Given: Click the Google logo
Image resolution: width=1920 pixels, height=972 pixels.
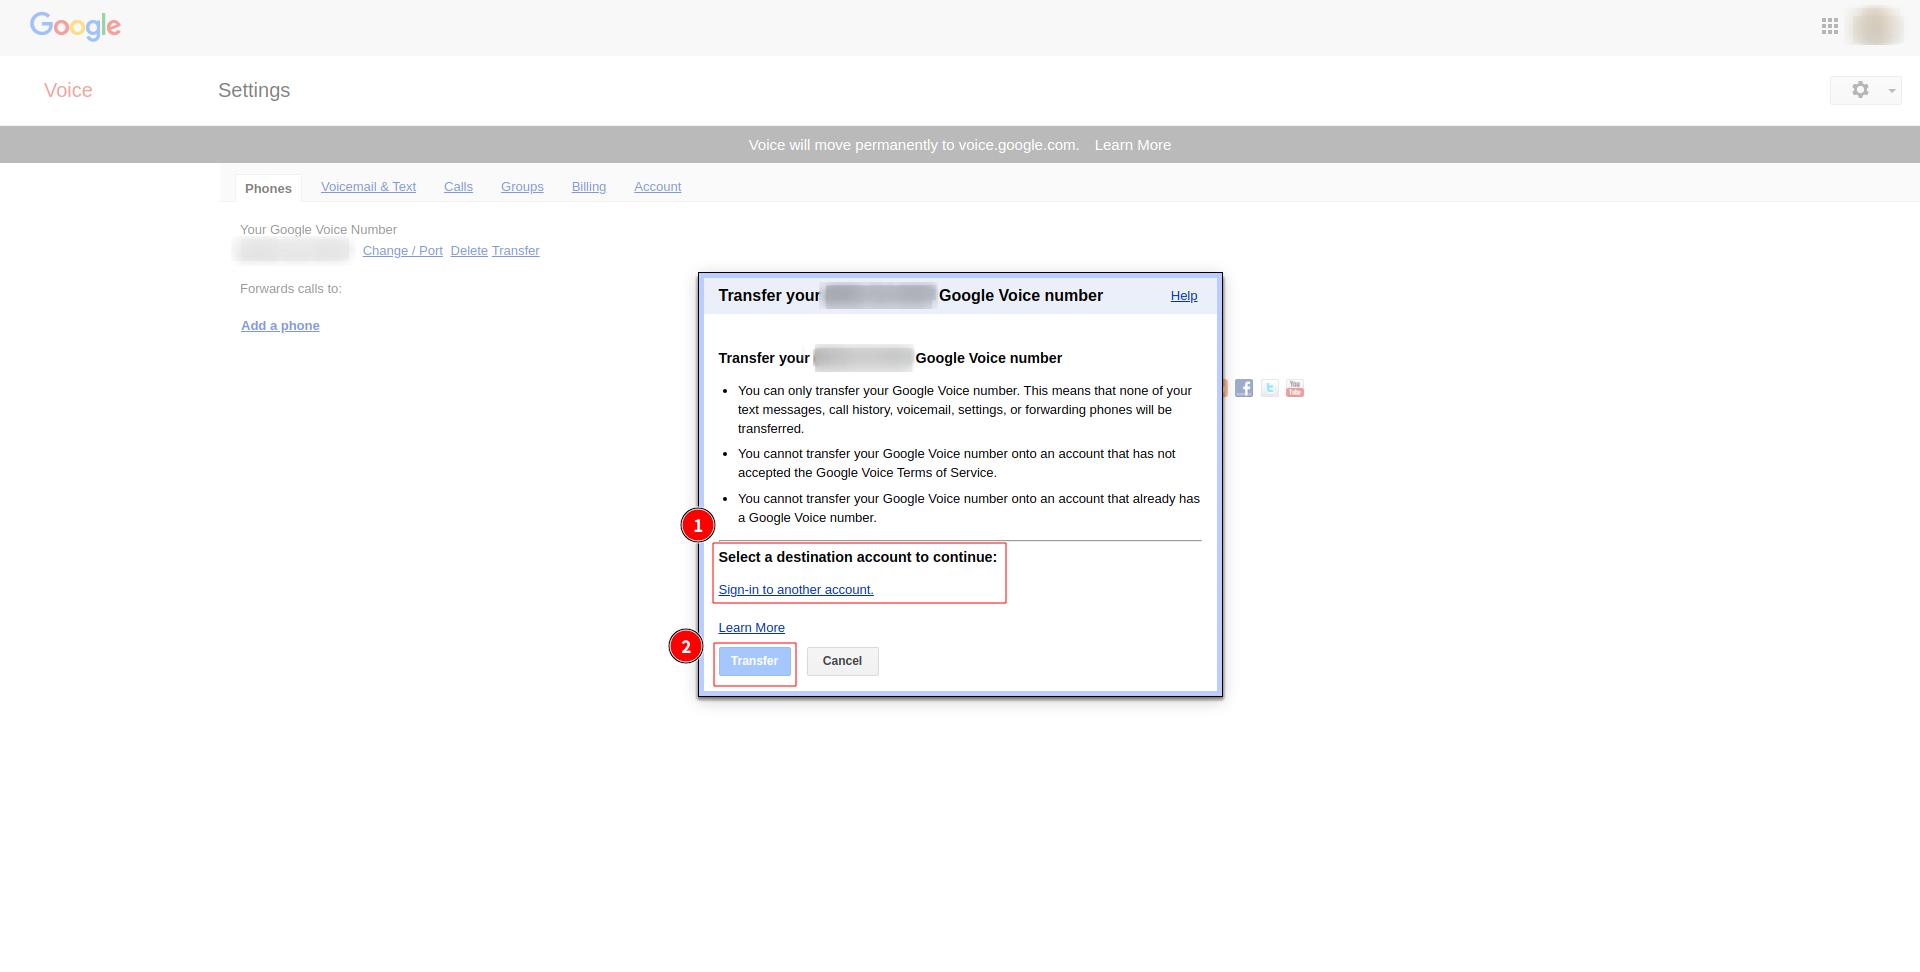Looking at the screenshot, I should click(75, 26).
